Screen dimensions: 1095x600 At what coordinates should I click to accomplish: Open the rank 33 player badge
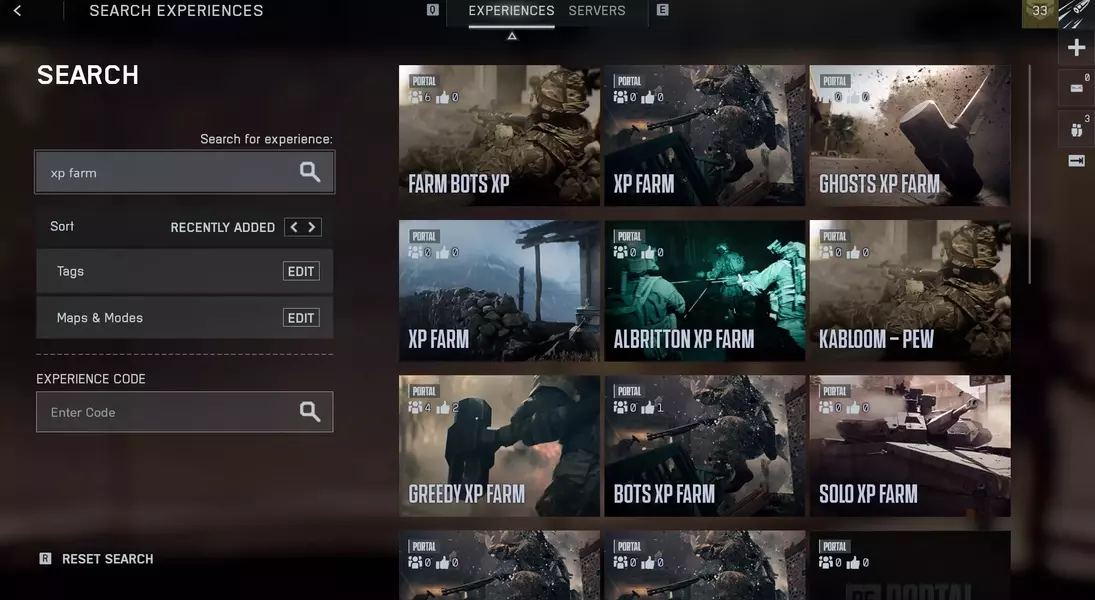[1039, 12]
